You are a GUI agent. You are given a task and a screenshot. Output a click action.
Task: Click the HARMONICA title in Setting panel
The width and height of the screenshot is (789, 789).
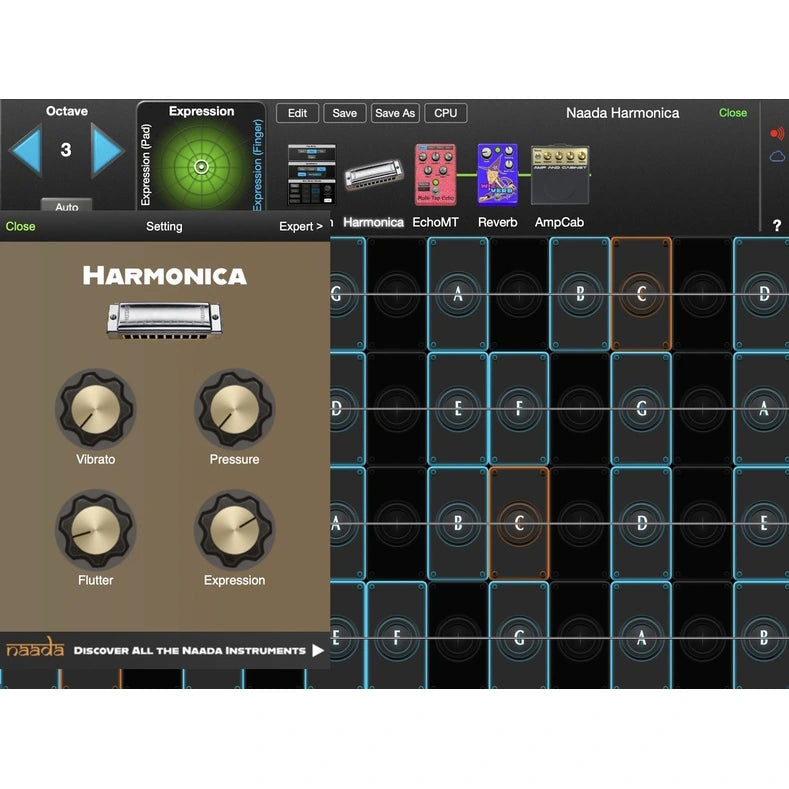point(165,276)
